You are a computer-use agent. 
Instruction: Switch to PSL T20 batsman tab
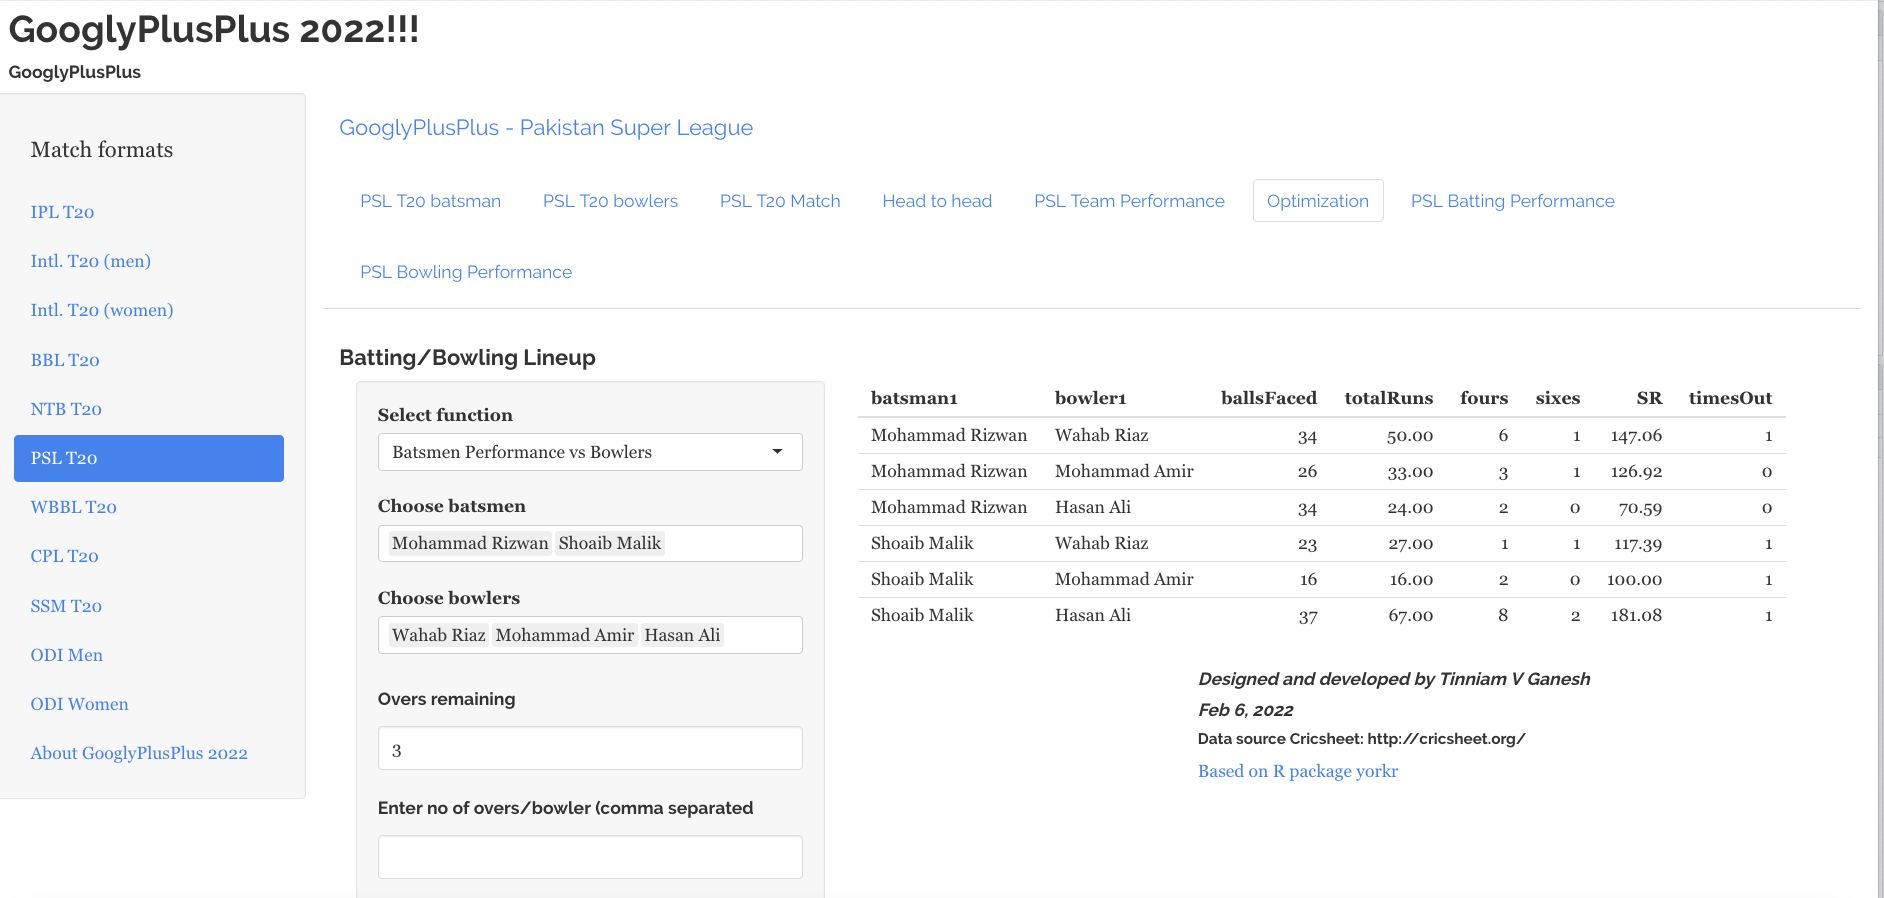click(x=430, y=201)
